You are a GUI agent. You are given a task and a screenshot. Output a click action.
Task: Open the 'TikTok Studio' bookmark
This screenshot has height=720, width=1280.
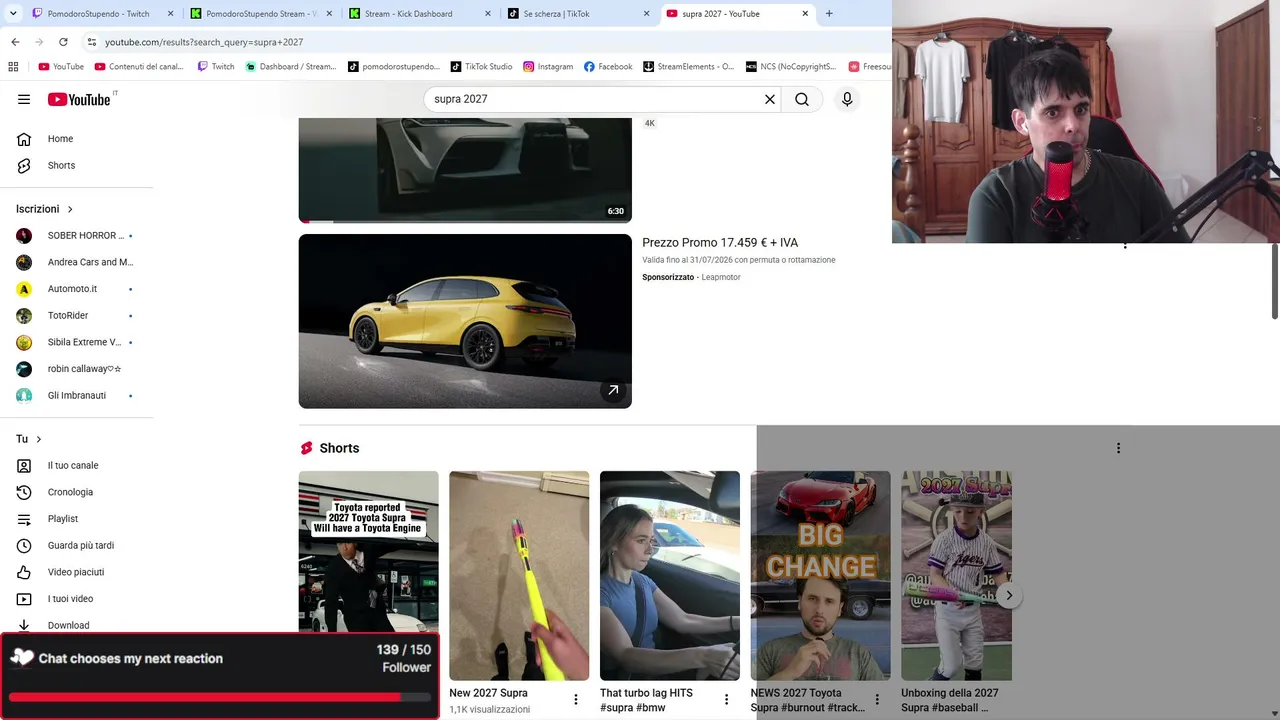pyautogui.click(x=481, y=67)
